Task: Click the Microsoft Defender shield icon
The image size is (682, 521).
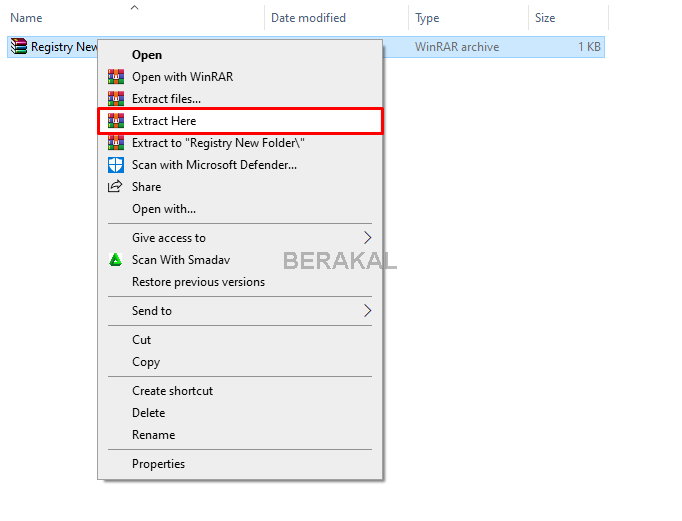Action: pyautogui.click(x=115, y=165)
